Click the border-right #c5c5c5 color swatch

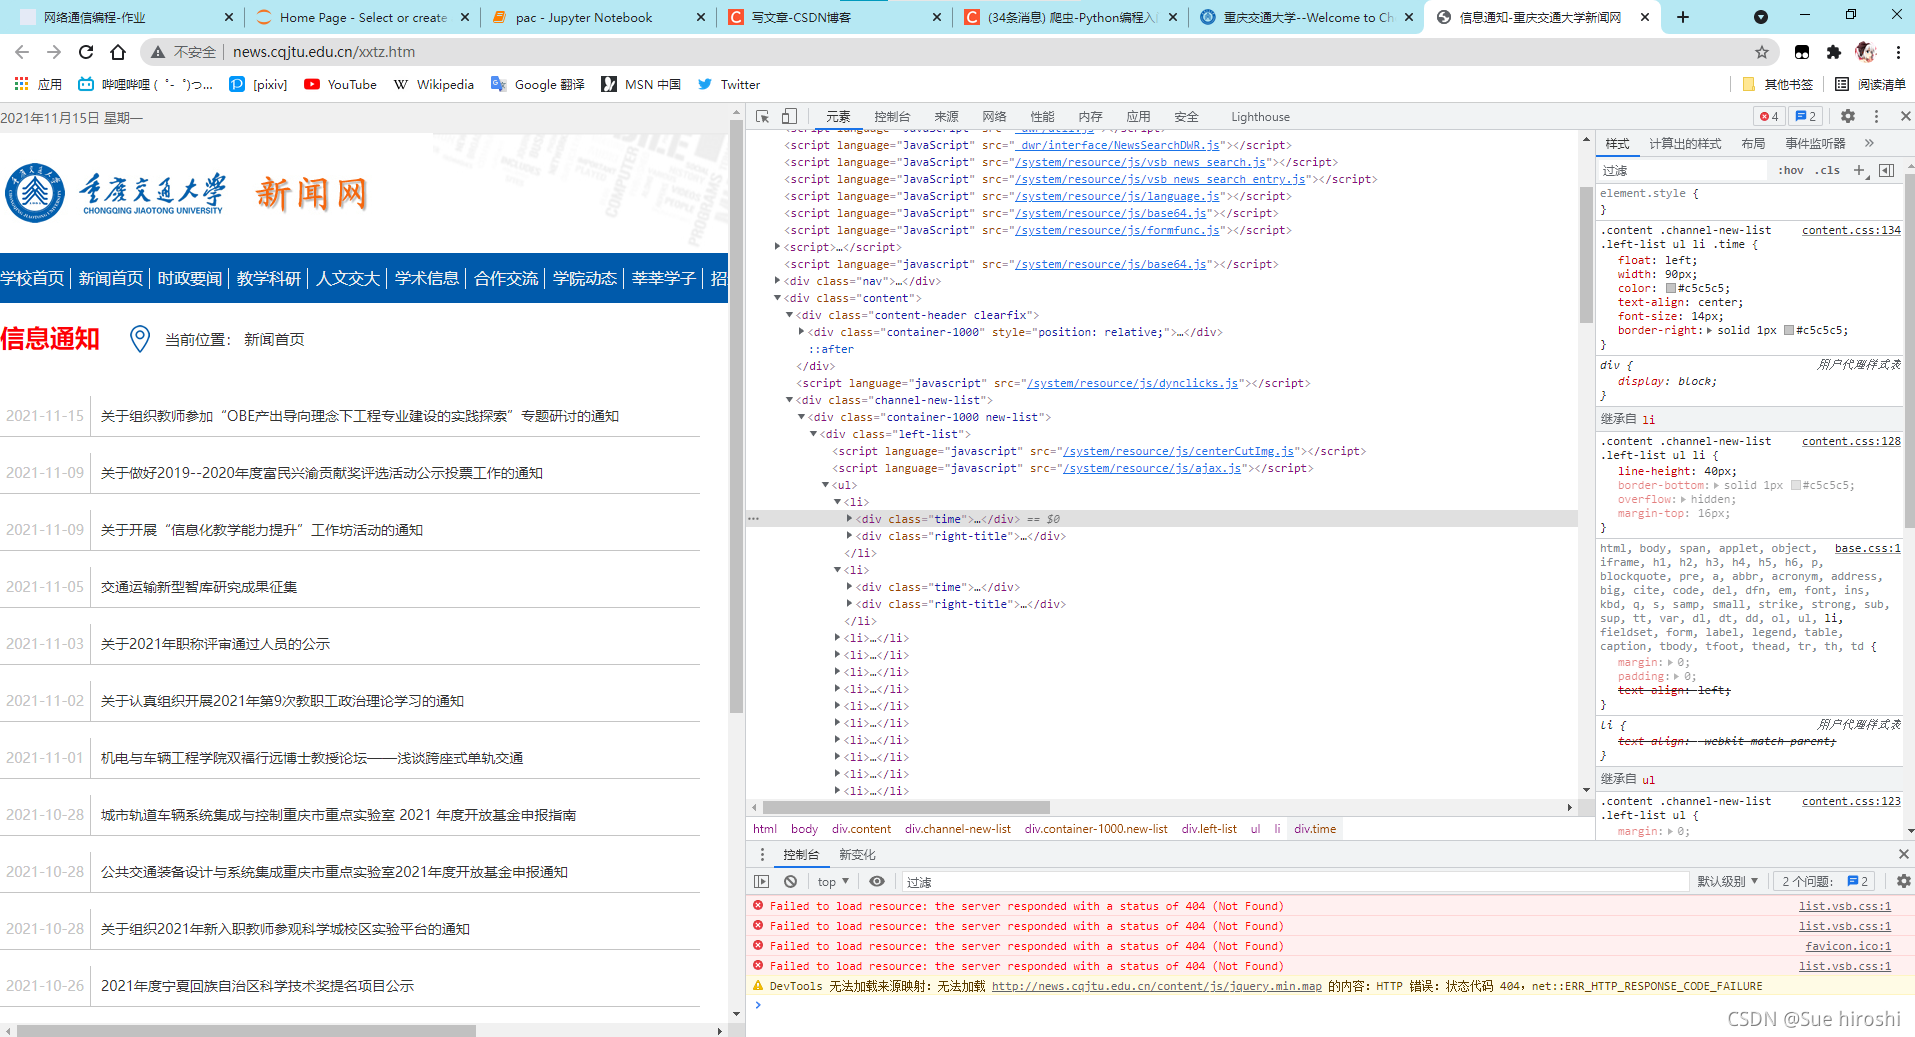coord(1789,330)
